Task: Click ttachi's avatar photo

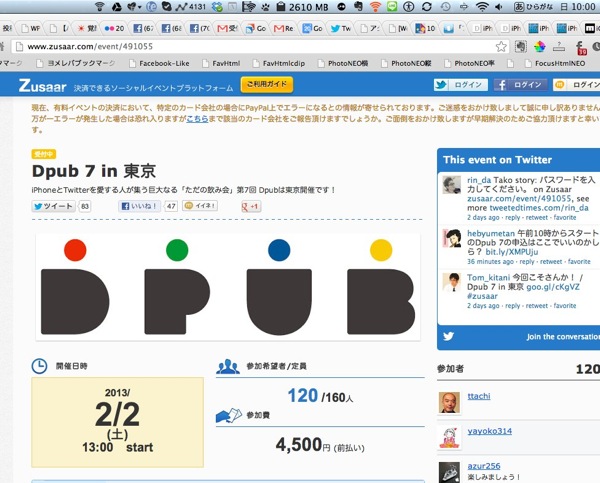Action: pyautogui.click(x=449, y=403)
